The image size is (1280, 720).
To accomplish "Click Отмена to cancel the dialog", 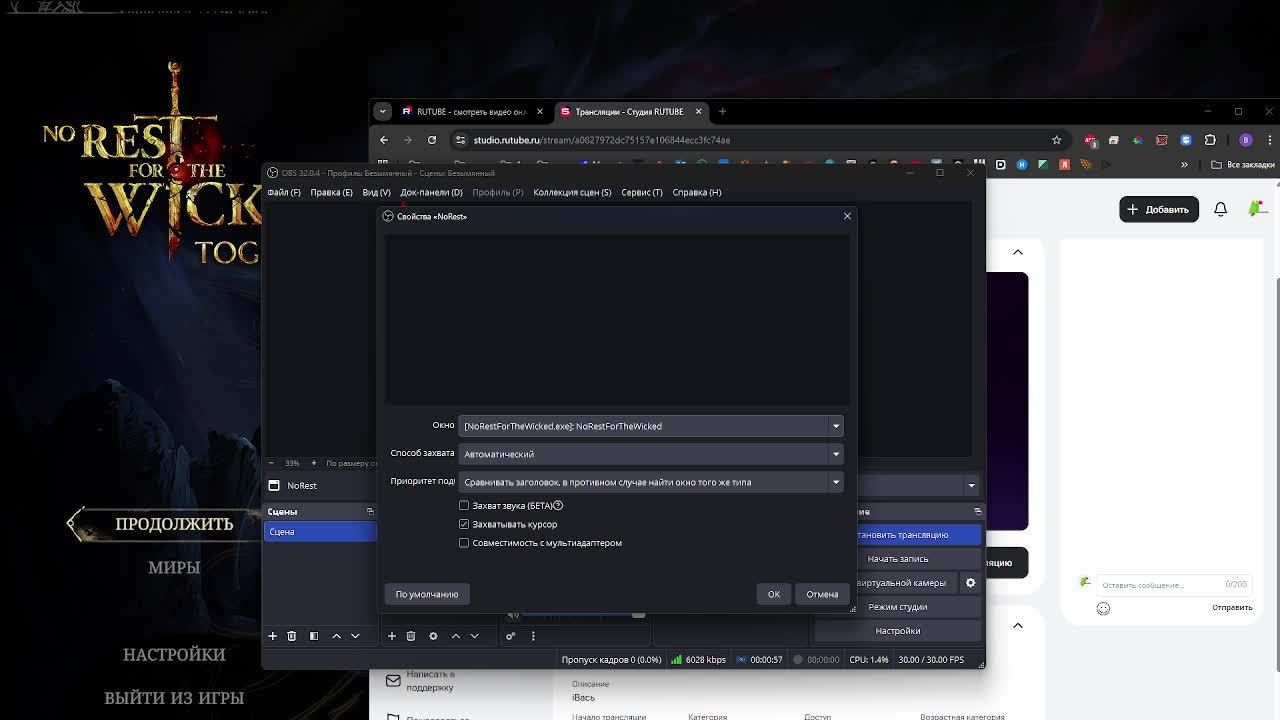I will 822,594.
